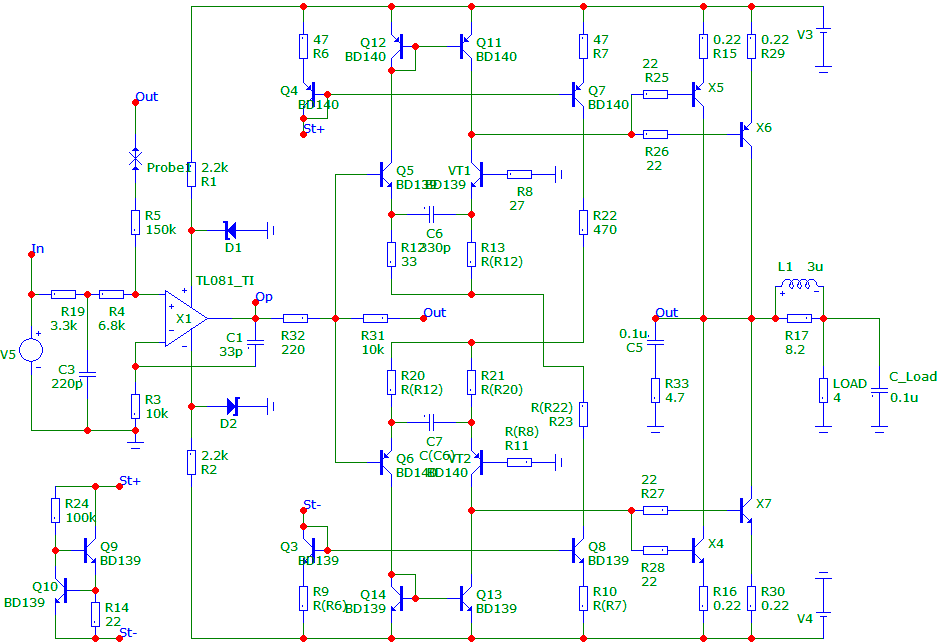The image size is (940, 644).
Task: Click resistor R31 body
Action: click(375, 318)
